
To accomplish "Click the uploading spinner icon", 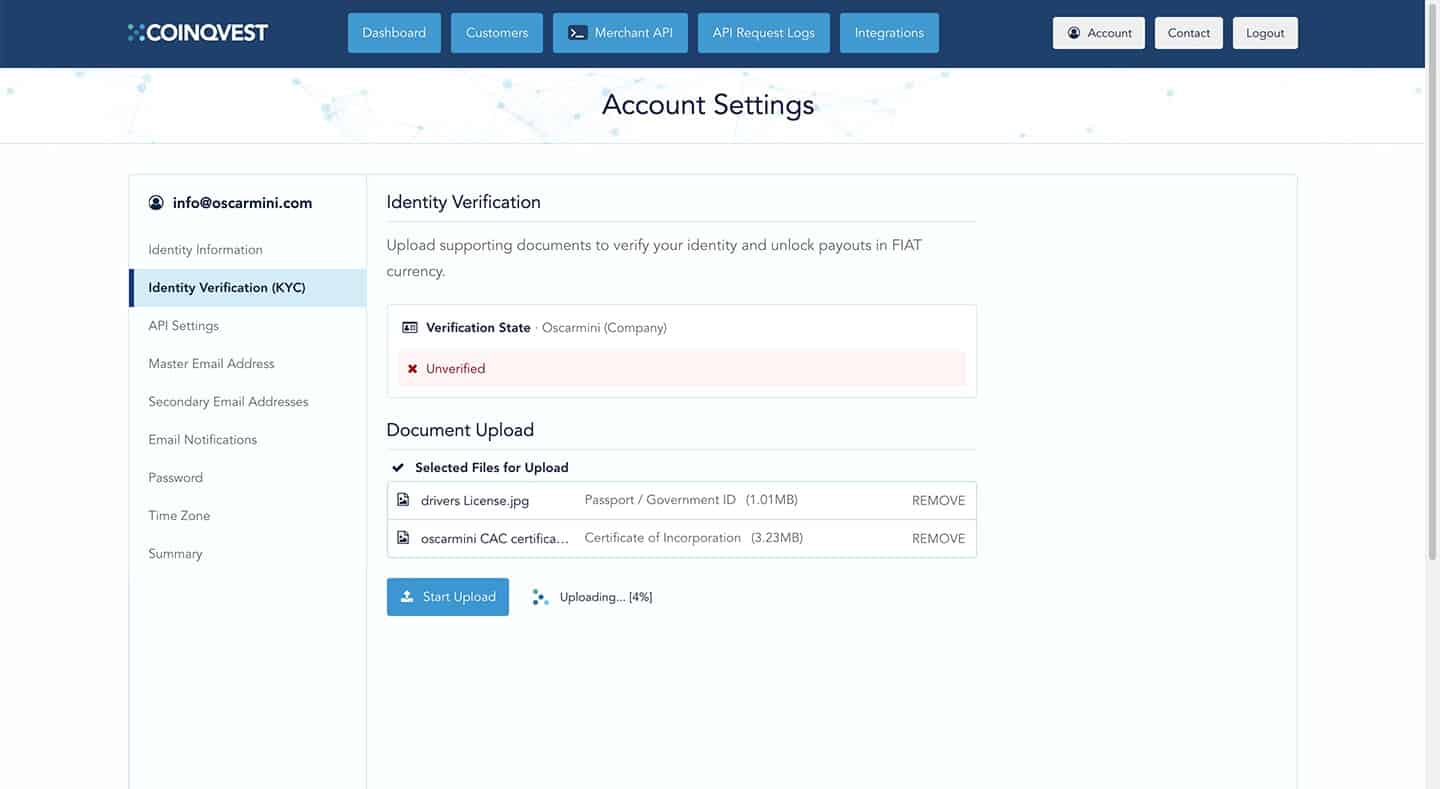I will (x=540, y=597).
